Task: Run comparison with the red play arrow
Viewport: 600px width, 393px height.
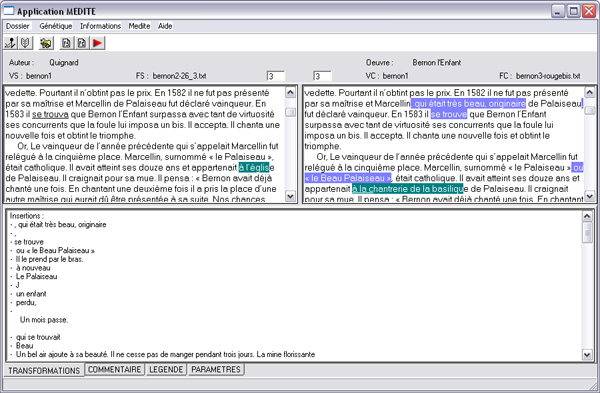Action: pos(97,43)
